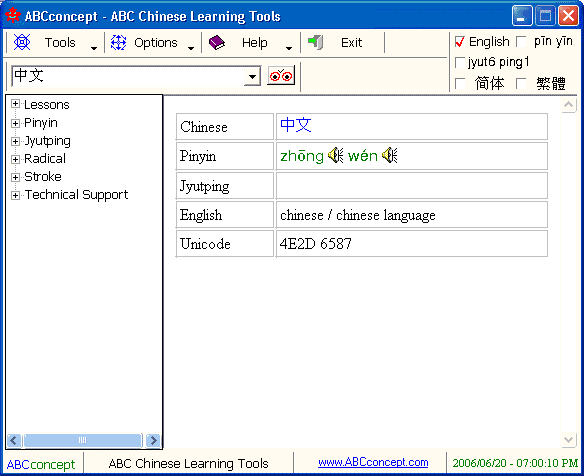
Task: Click the content pane scroll up arrow
Action: pyautogui.click(x=568, y=105)
